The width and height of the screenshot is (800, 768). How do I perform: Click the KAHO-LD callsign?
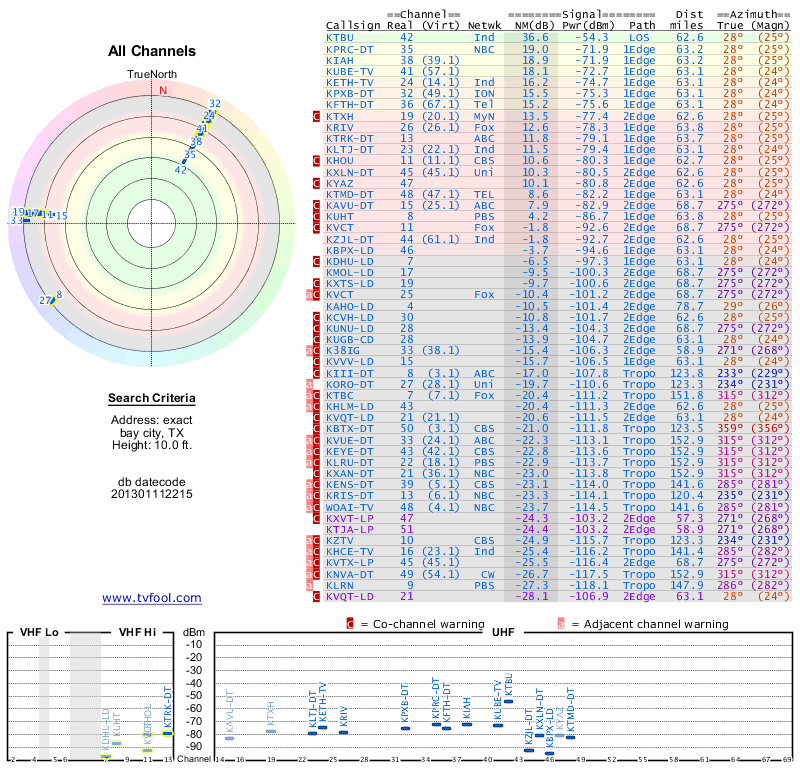[350, 306]
